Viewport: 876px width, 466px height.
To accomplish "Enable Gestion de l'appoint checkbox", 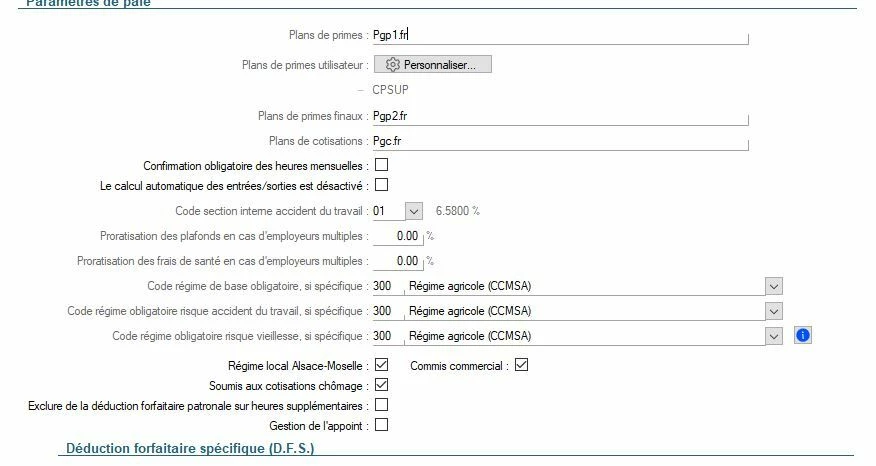I will click(381, 425).
